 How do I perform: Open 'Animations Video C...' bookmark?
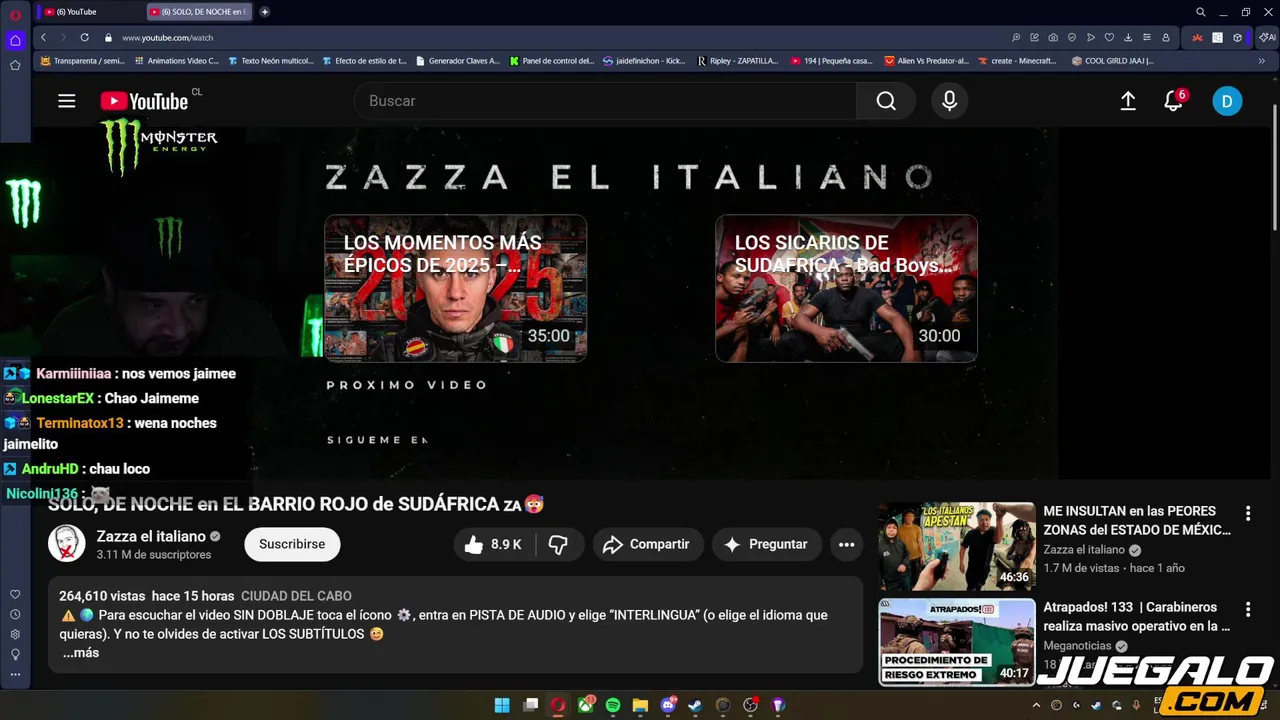pos(176,60)
